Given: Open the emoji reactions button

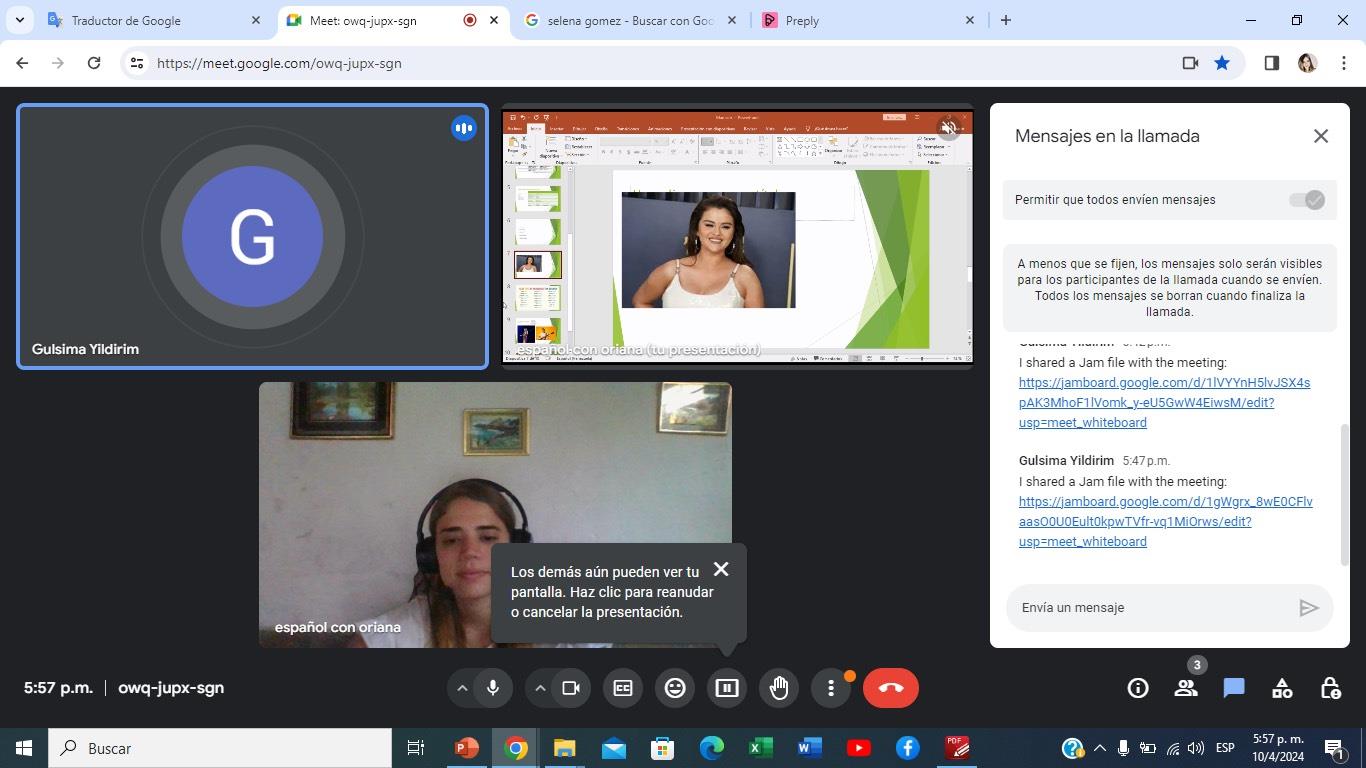Looking at the screenshot, I should [675, 688].
